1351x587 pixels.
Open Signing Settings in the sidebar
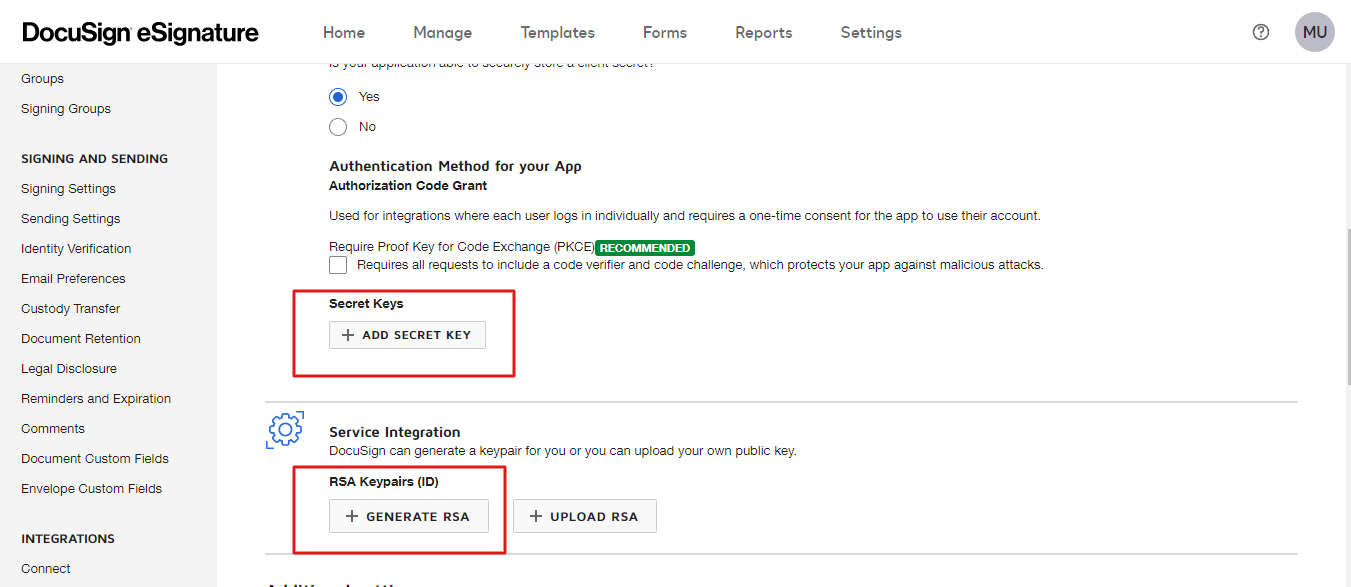coord(68,189)
